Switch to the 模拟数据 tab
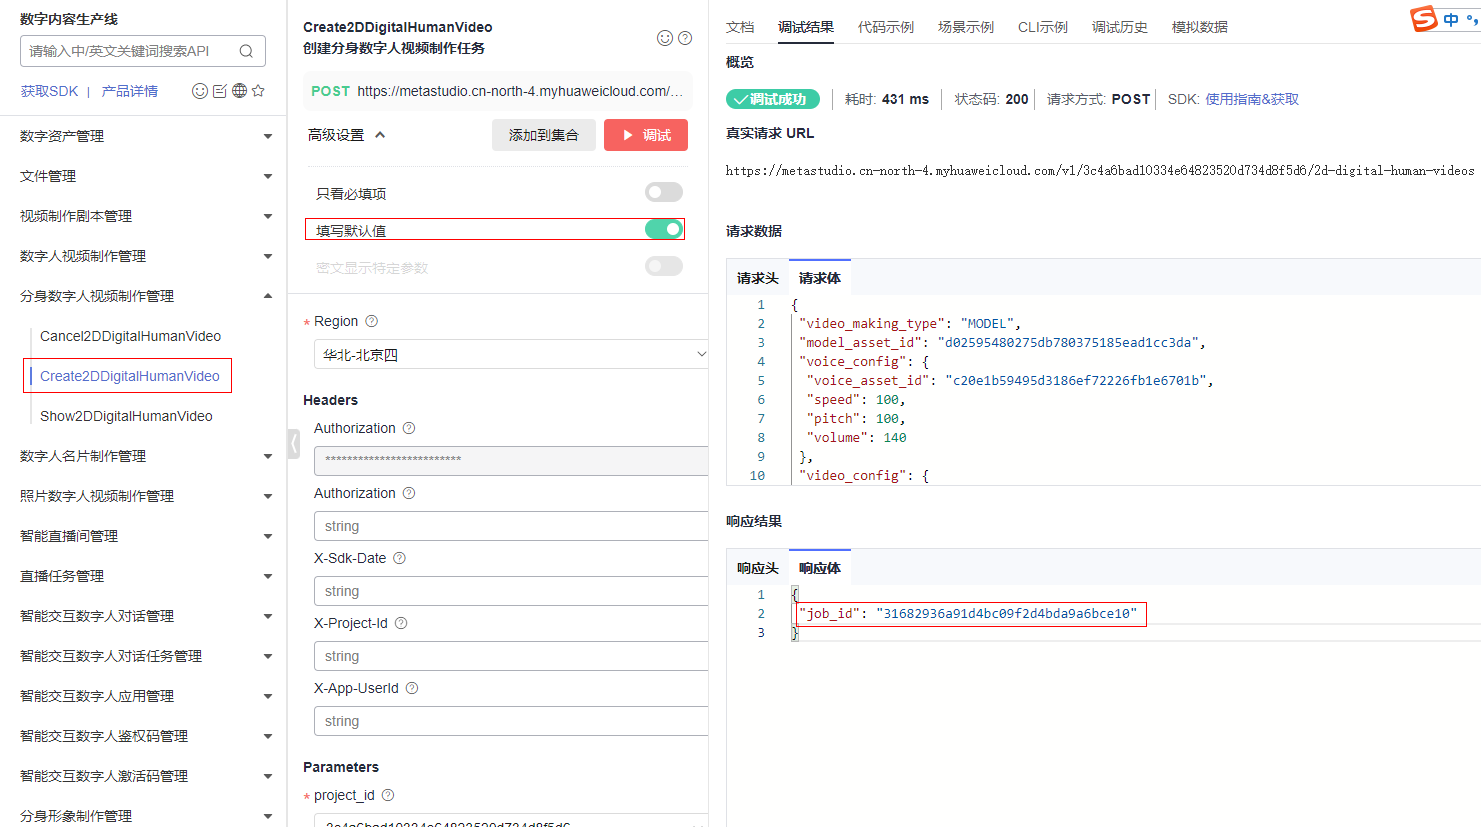Screen dimensions: 1481x827 coord(1200,27)
